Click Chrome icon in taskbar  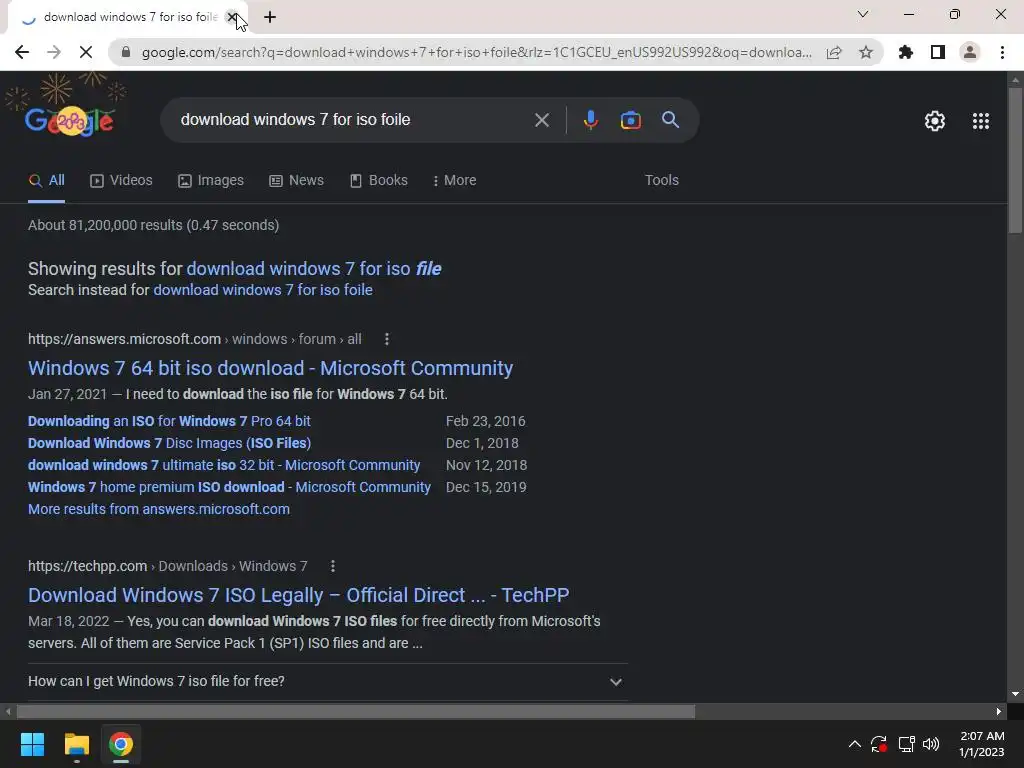[121, 744]
